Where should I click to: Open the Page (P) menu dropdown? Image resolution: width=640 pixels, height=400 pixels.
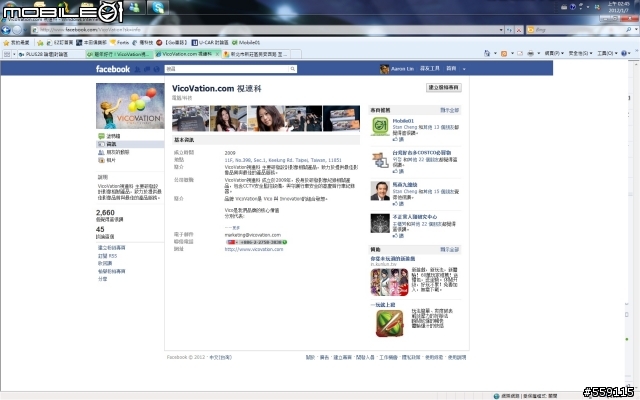(x=554, y=53)
